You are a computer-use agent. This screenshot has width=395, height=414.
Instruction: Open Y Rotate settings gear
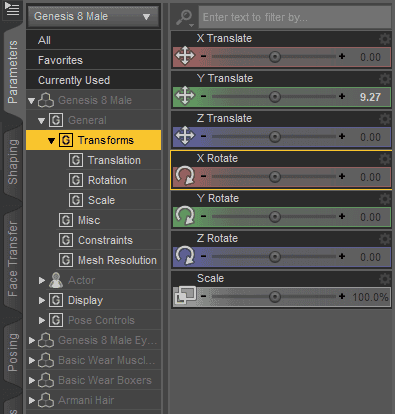(385, 199)
